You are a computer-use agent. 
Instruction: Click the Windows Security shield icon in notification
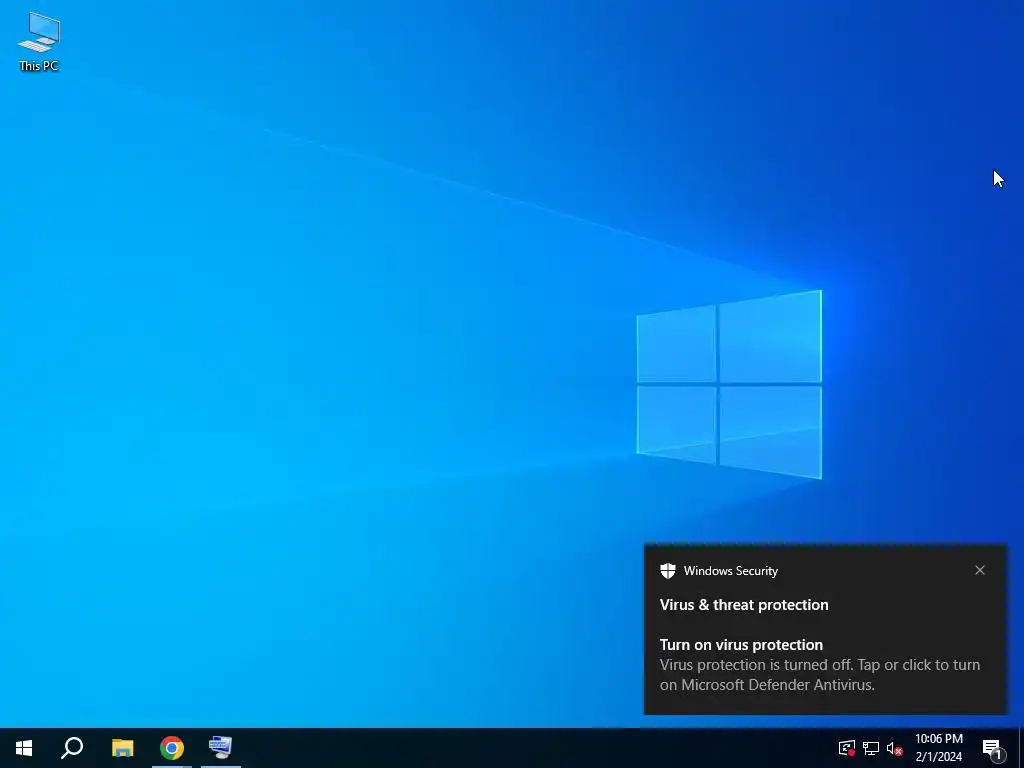[667, 571]
